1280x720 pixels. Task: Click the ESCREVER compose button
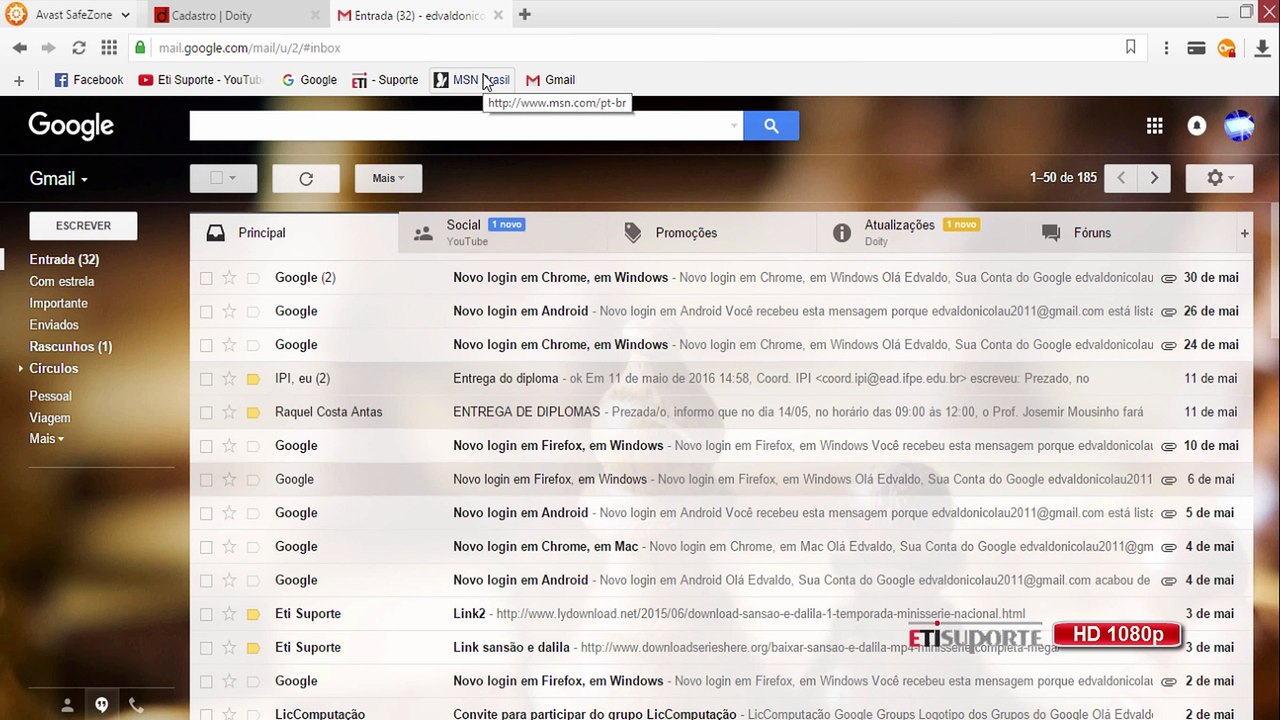pyautogui.click(x=83, y=226)
